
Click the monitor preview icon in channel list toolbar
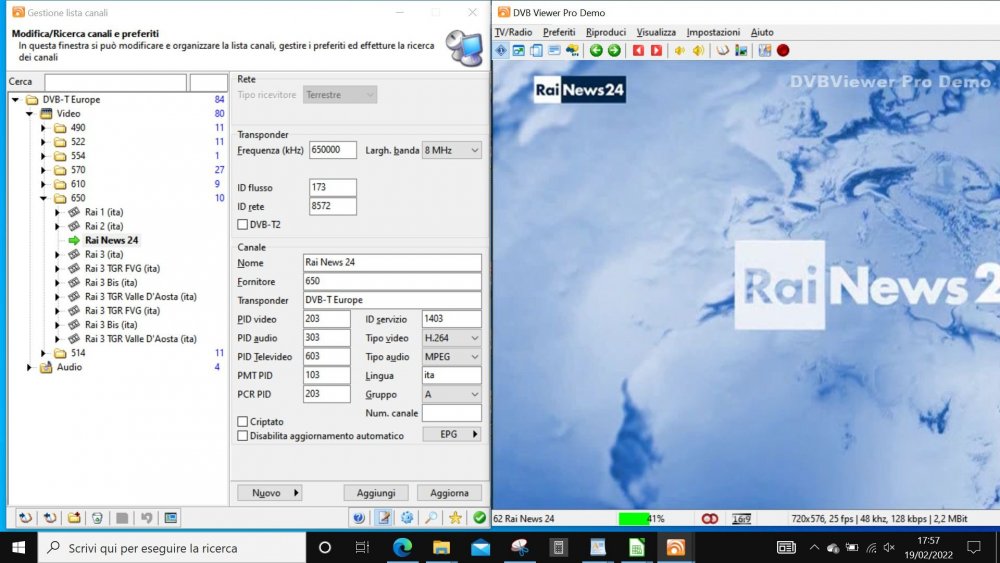(170, 518)
